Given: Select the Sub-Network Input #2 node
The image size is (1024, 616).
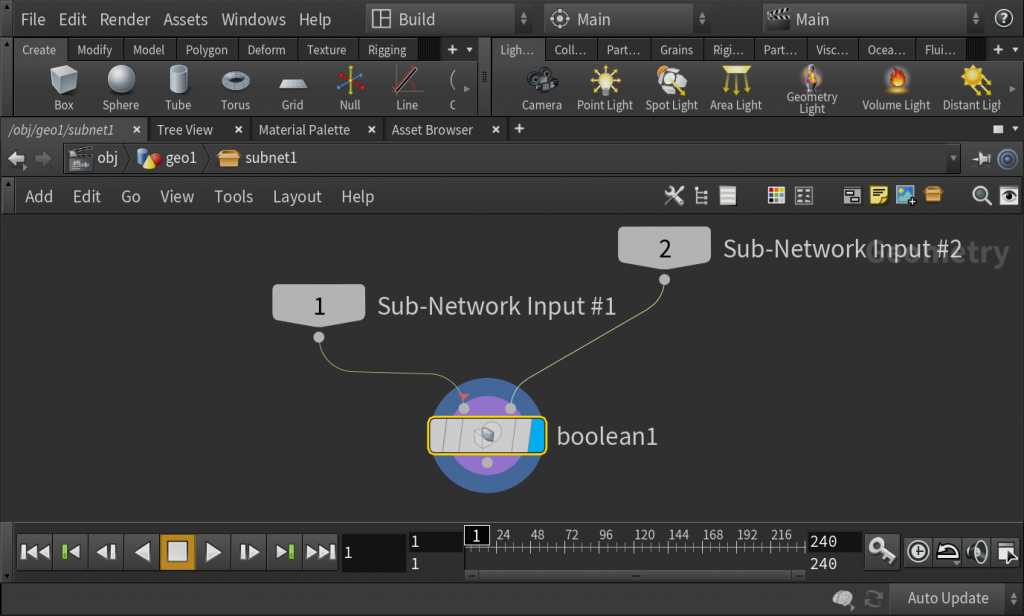Looking at the screenshot, I should (664, 248).
